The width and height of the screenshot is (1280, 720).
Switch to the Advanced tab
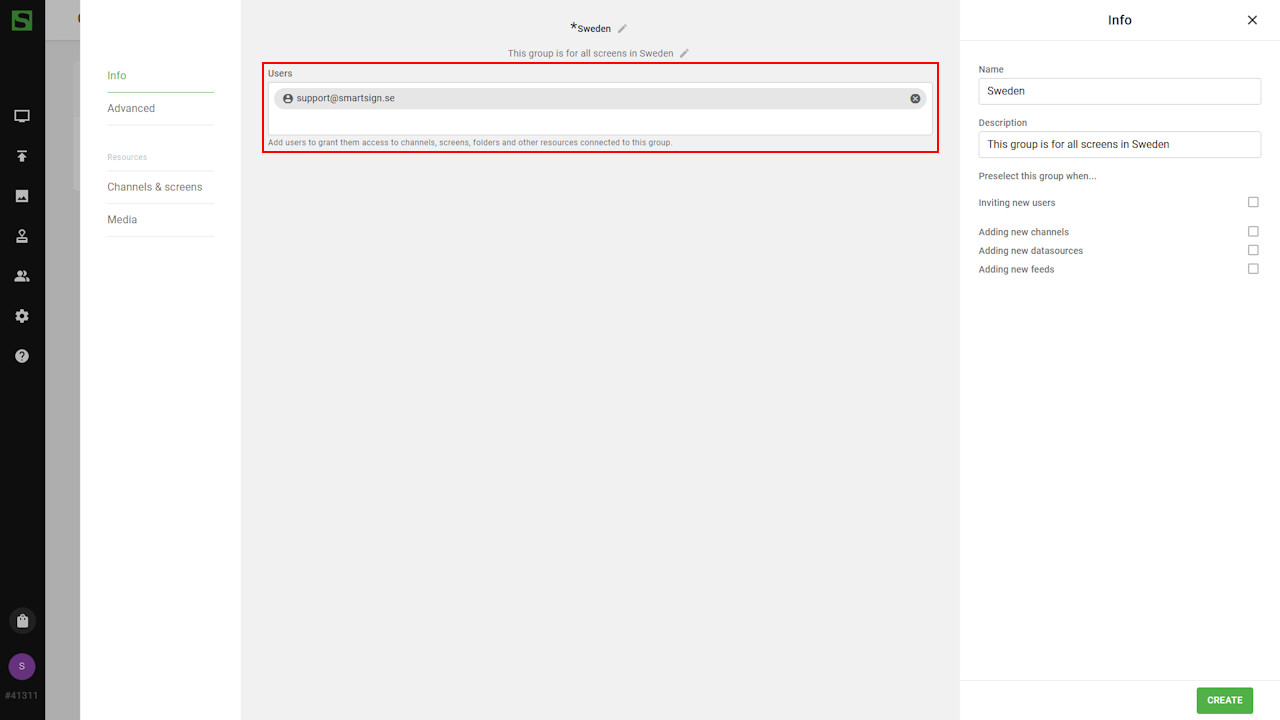(x=131, y=108)
